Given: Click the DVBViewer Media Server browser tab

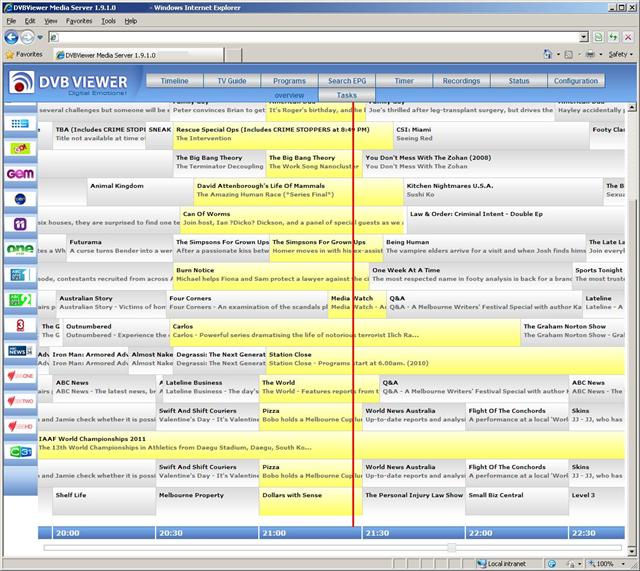Looking at the screenshot, I should click(x=139, y=55).
